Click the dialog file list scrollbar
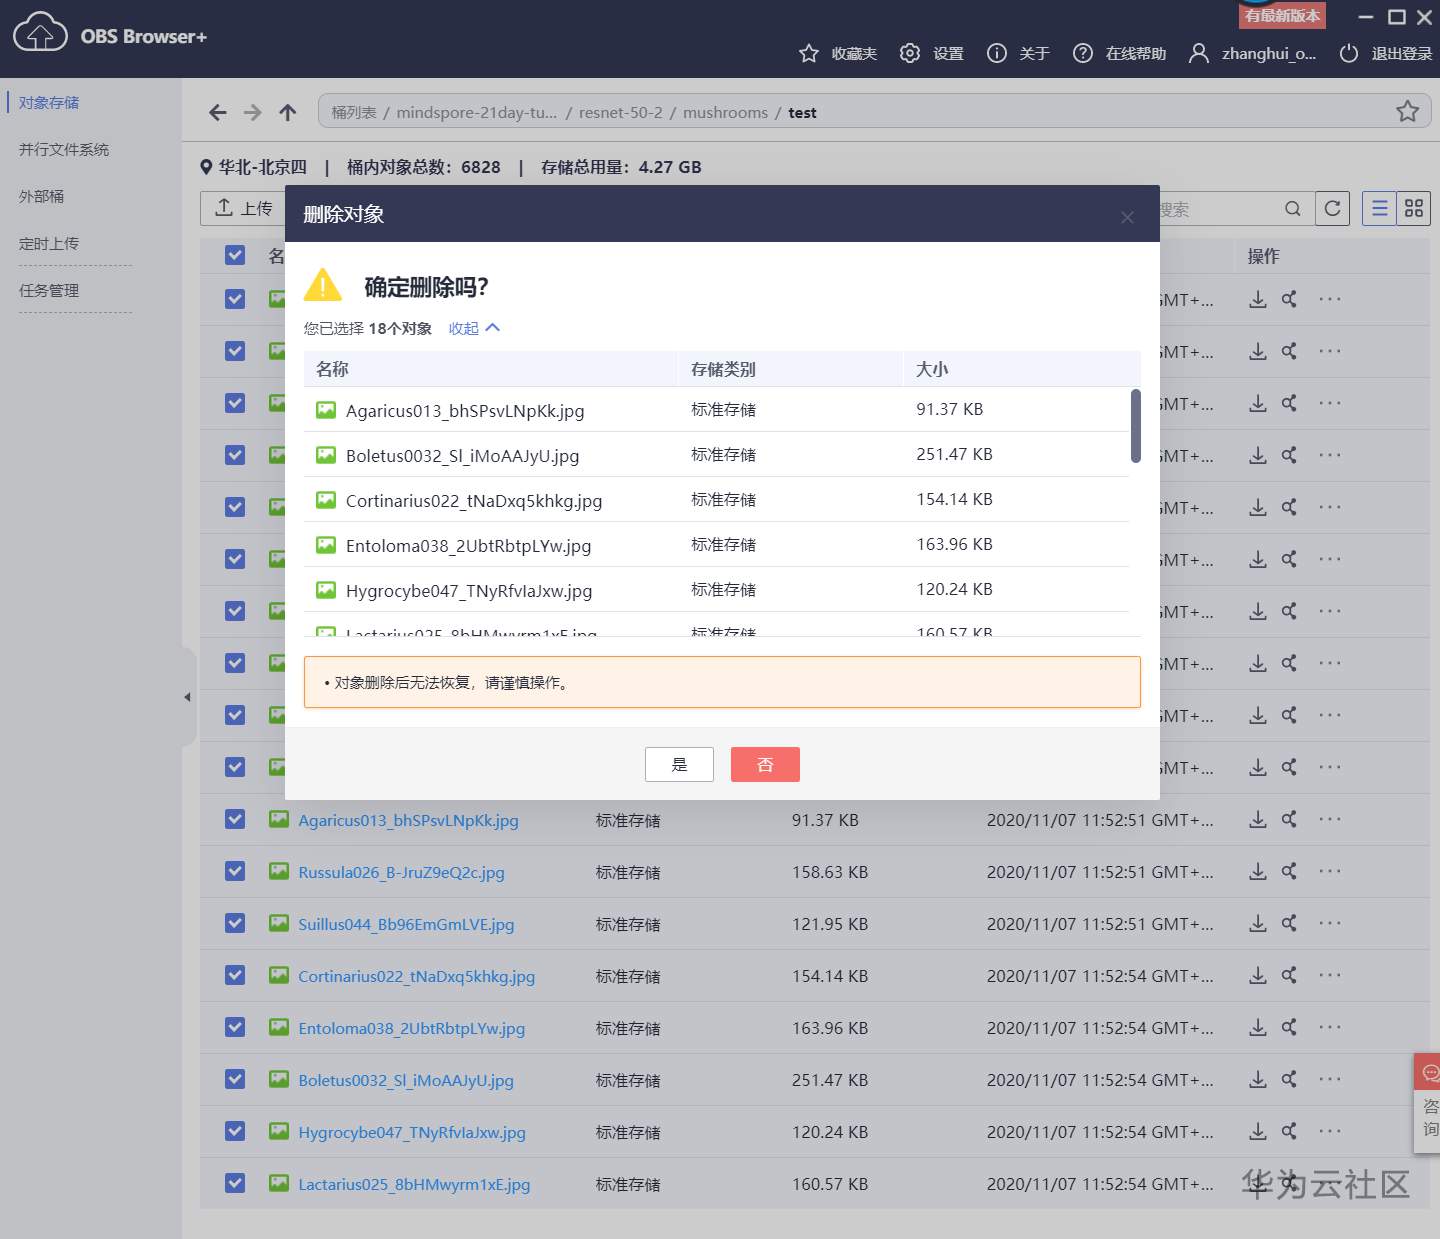This screenshot has height=1239, width=1440. [1135, 427]
